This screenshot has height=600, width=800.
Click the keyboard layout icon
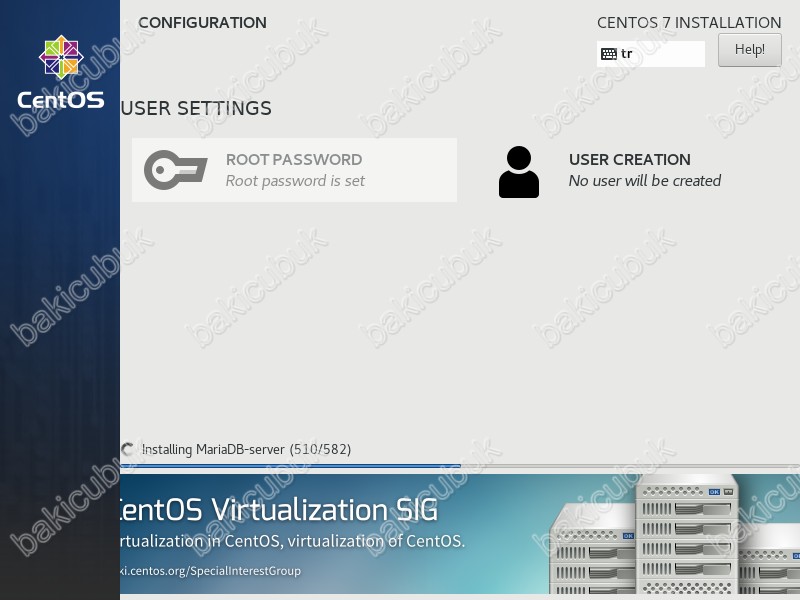[609, 54]
